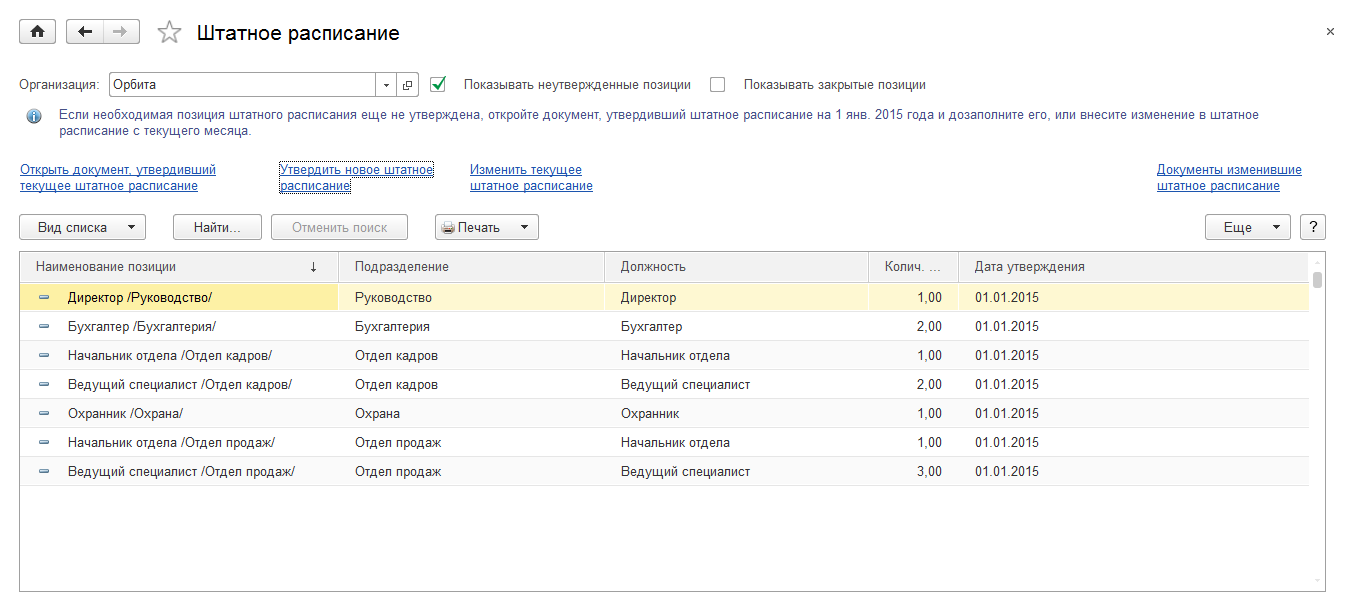This screenshot has width=1352, height=606.
Task: Open help with the question mark button
Action: (x=1312, y=227)
